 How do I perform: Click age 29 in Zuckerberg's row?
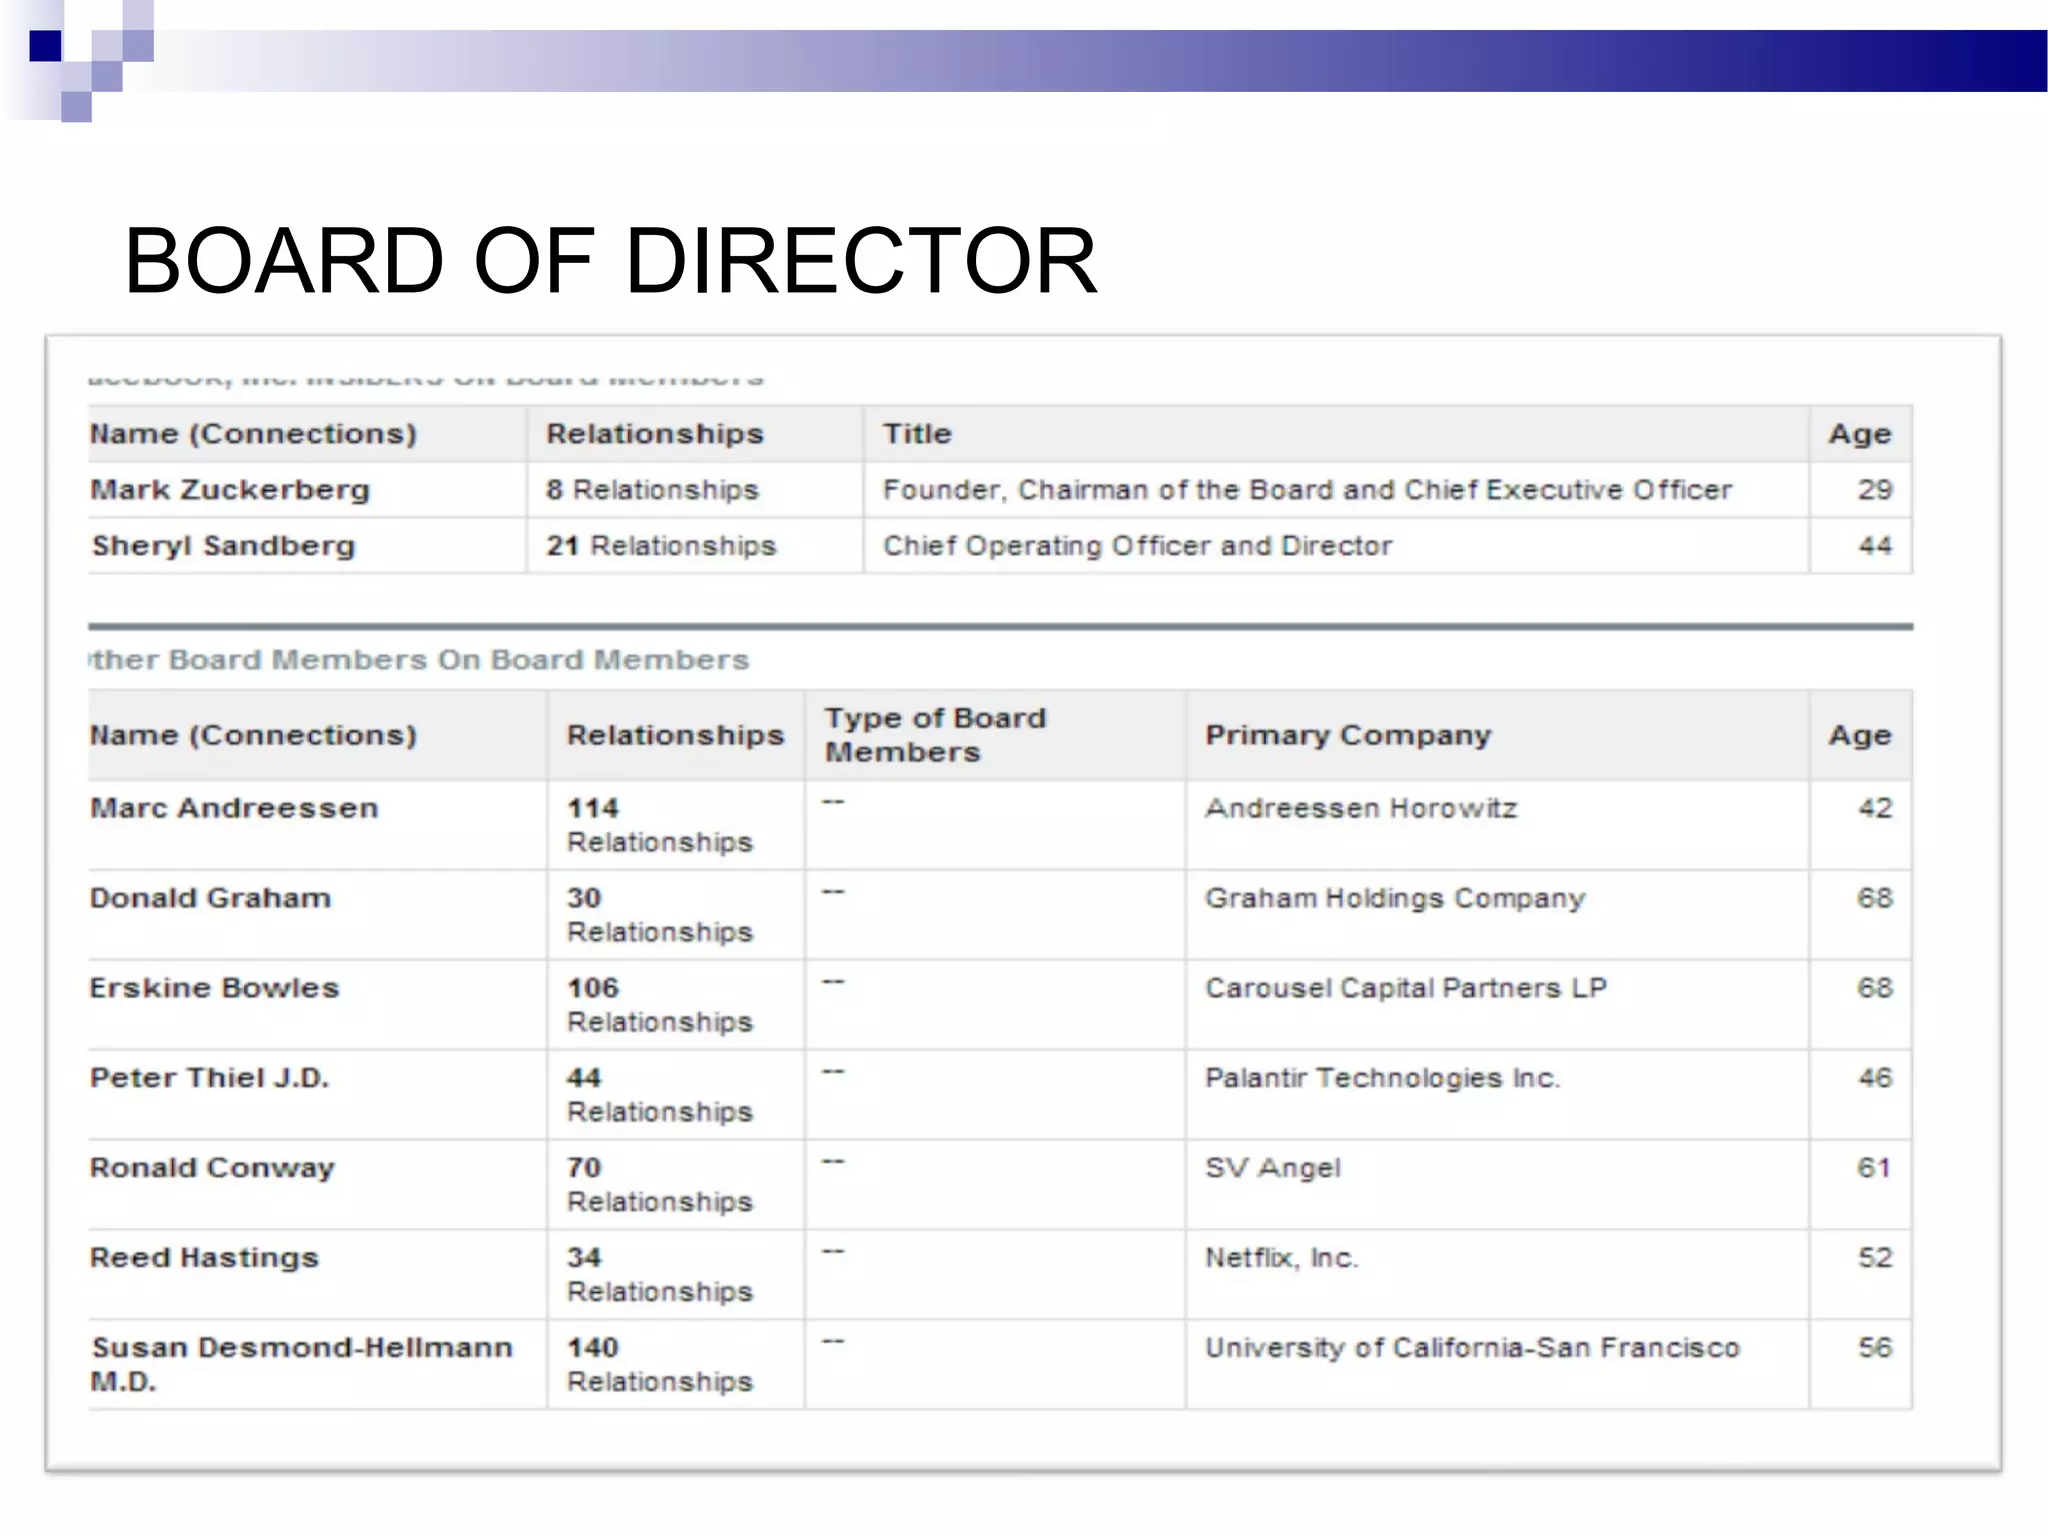pos(1875,490)
